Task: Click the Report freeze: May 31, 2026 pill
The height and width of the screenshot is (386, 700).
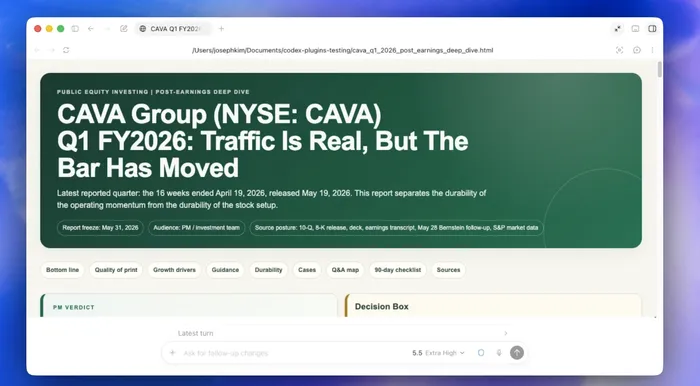Action: tap(100, 228)
